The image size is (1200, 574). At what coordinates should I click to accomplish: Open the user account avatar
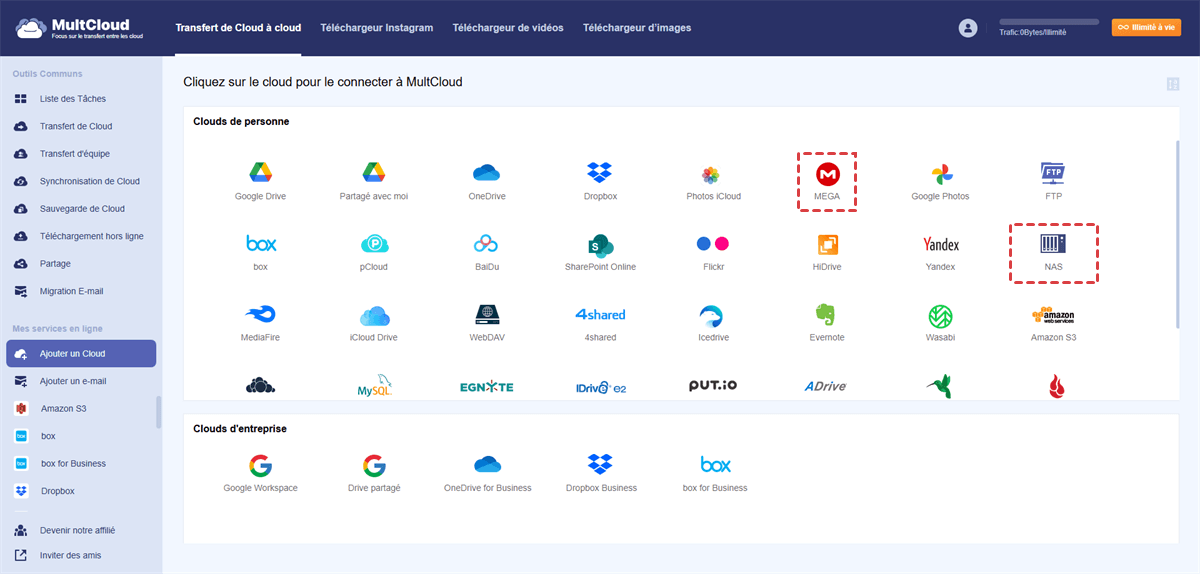967,28
